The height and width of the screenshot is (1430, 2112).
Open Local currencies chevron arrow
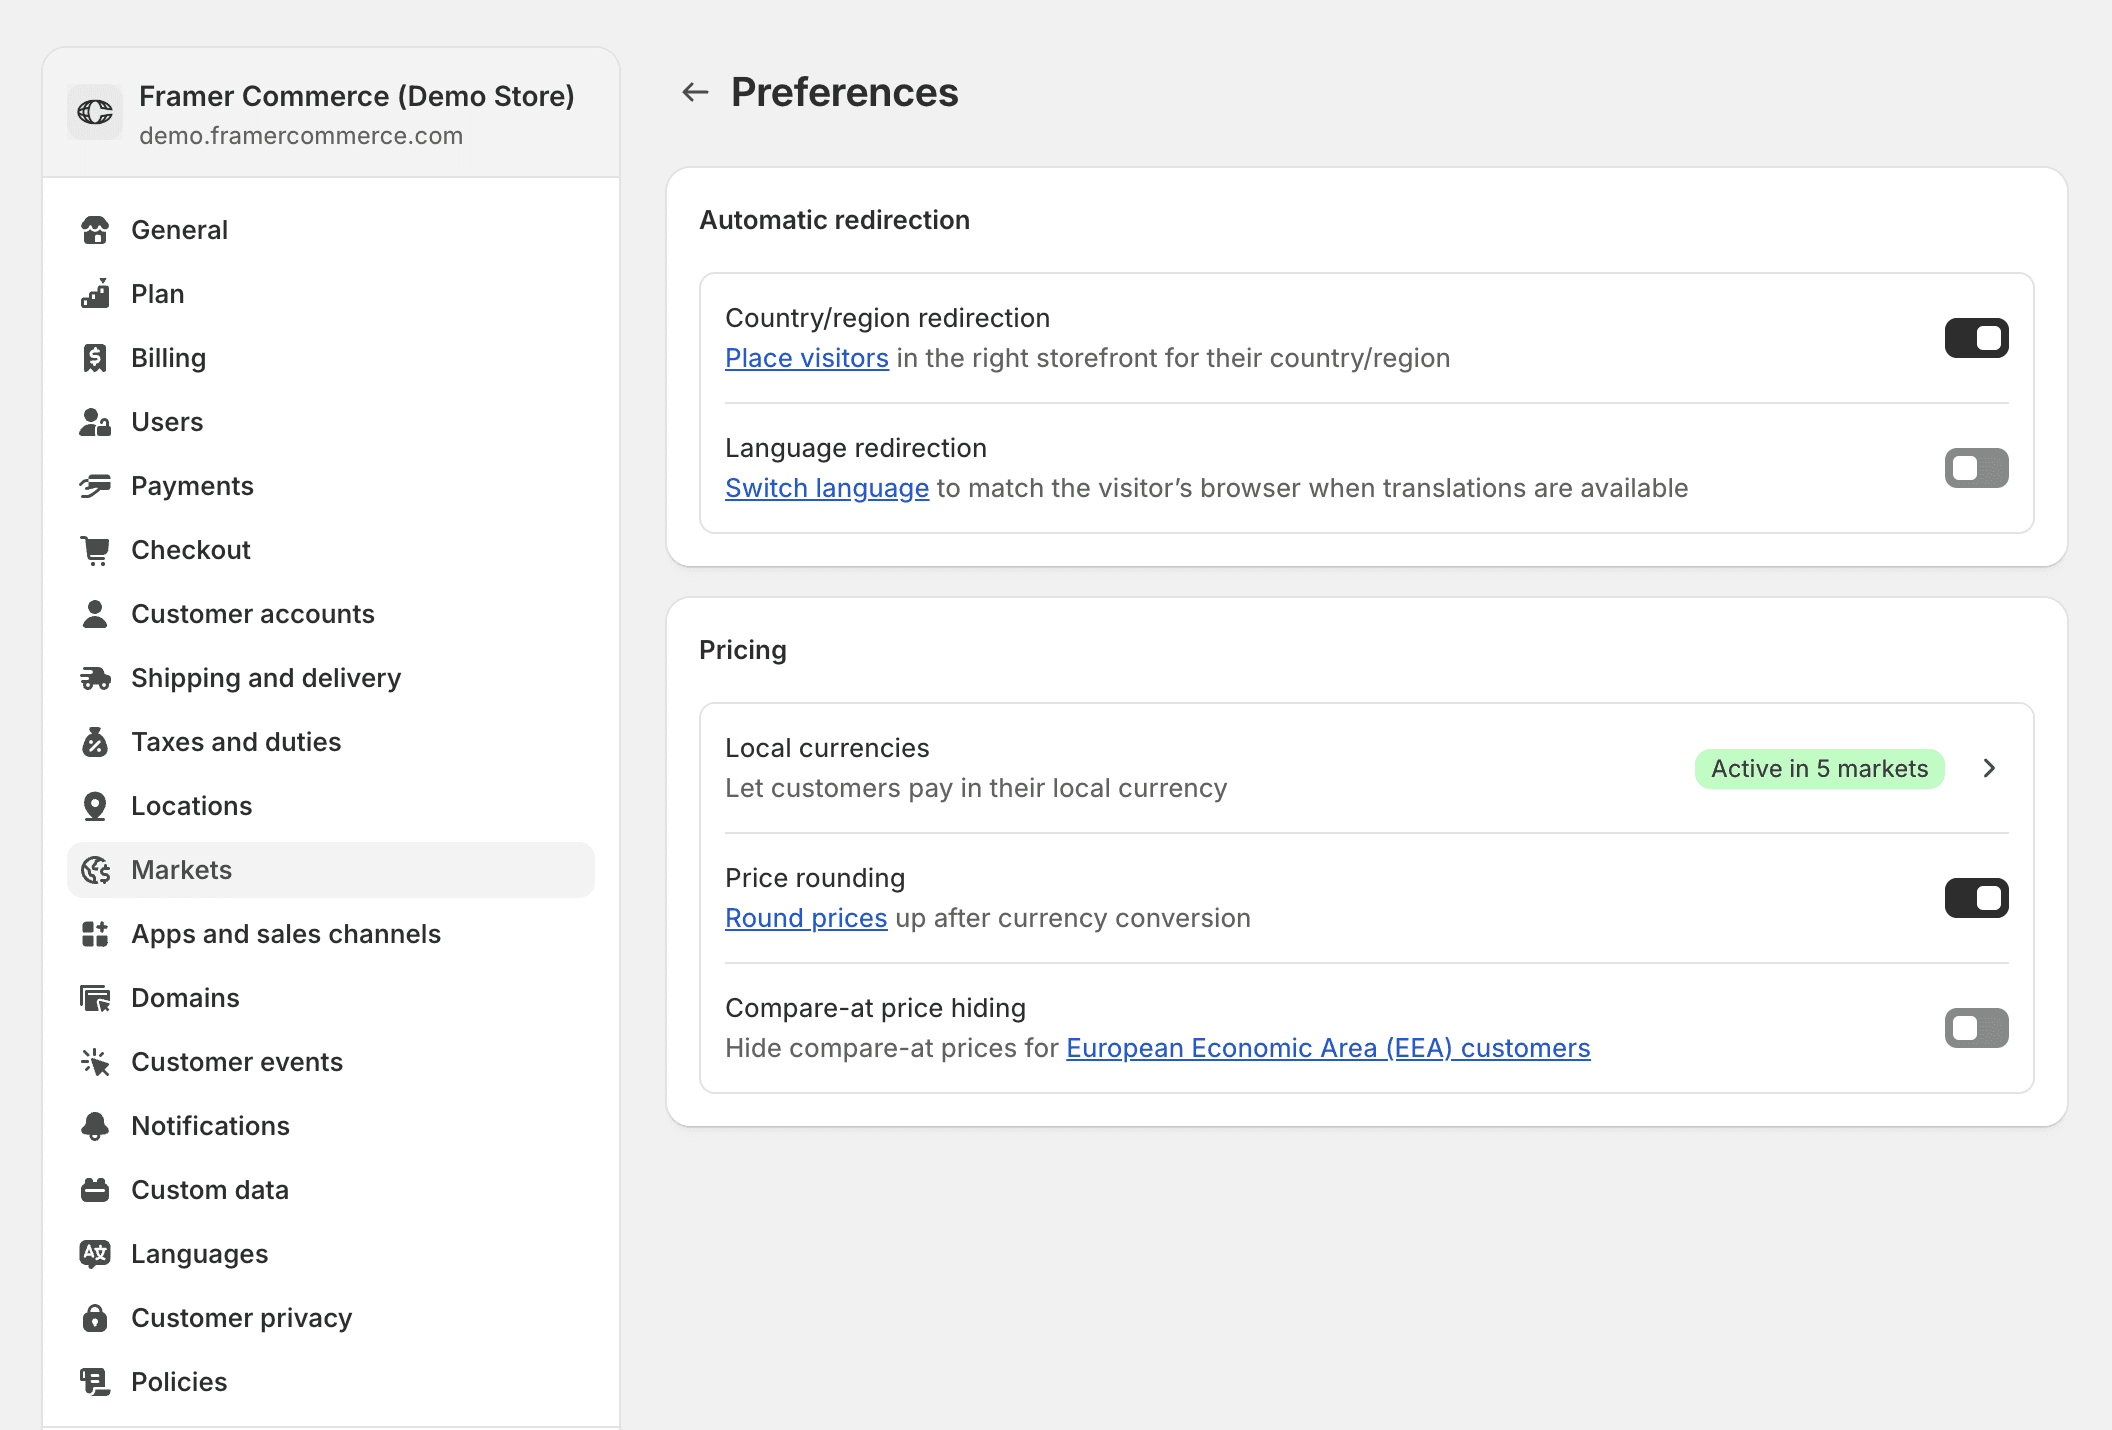point(1989,768)
